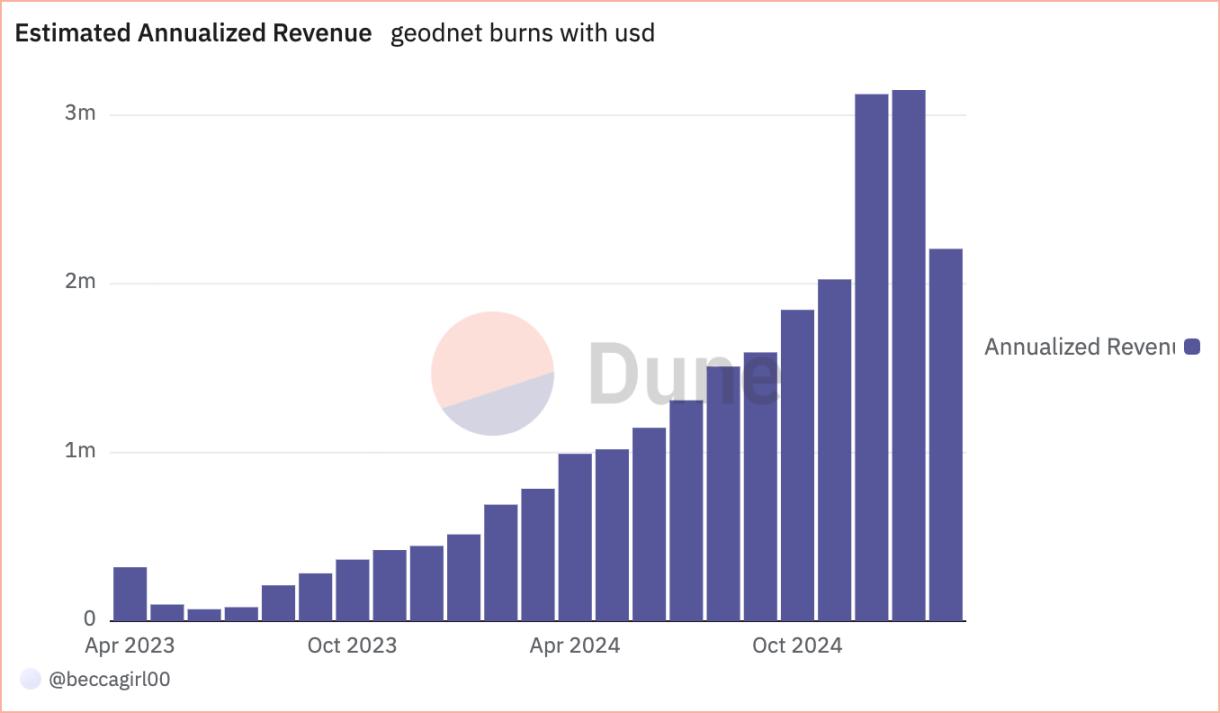The width and height of the screenshot is (1220, 713).
Task: Click the beccagirl00 author avatar icon
Action: point(31,680)
